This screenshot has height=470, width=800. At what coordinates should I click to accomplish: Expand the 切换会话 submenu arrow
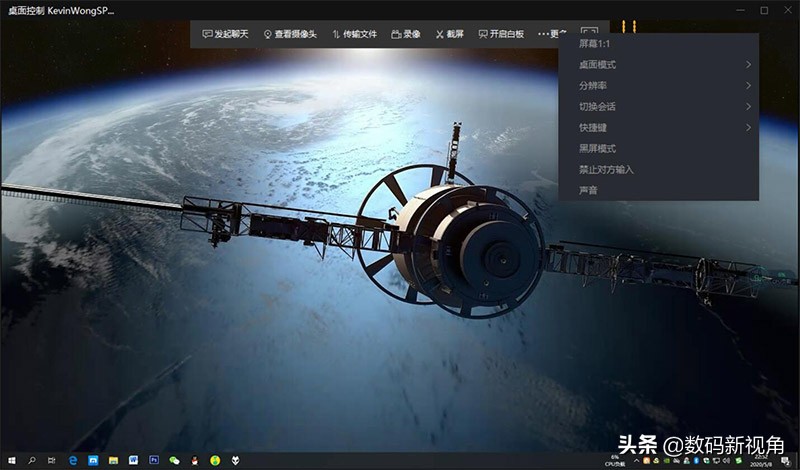point(748,107)
